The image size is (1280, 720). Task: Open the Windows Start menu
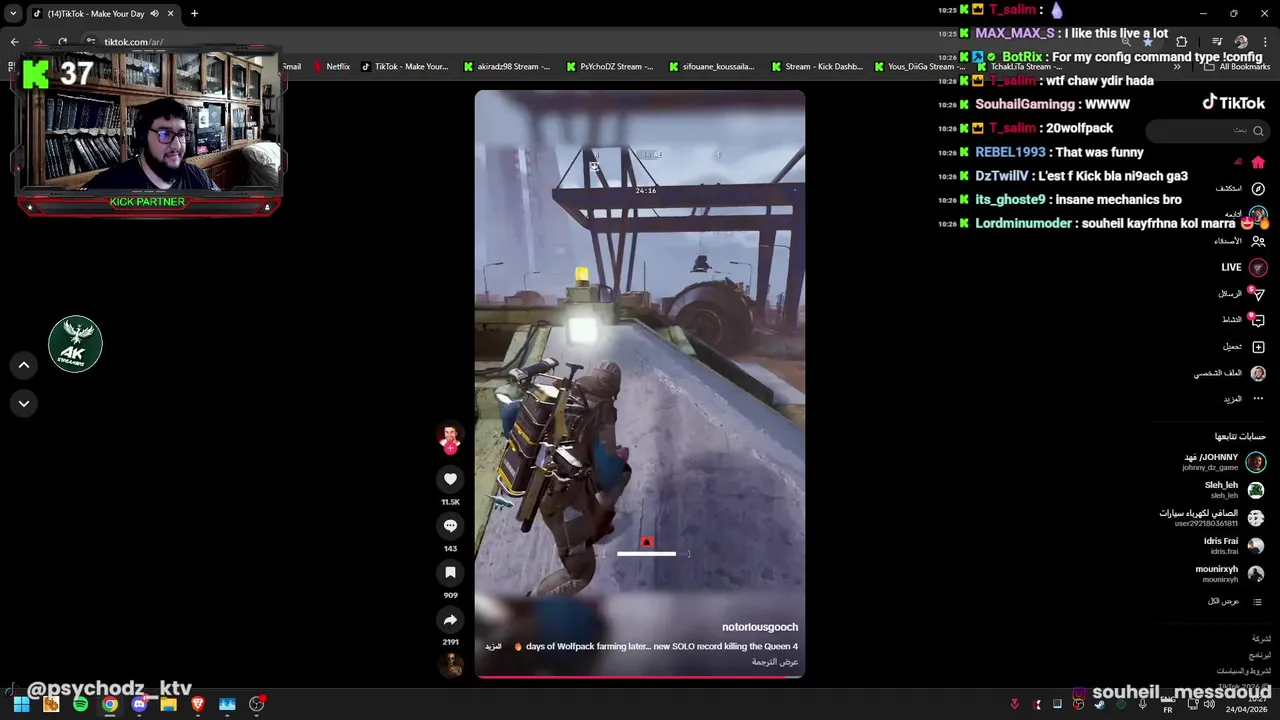click(x=21, y=704)
